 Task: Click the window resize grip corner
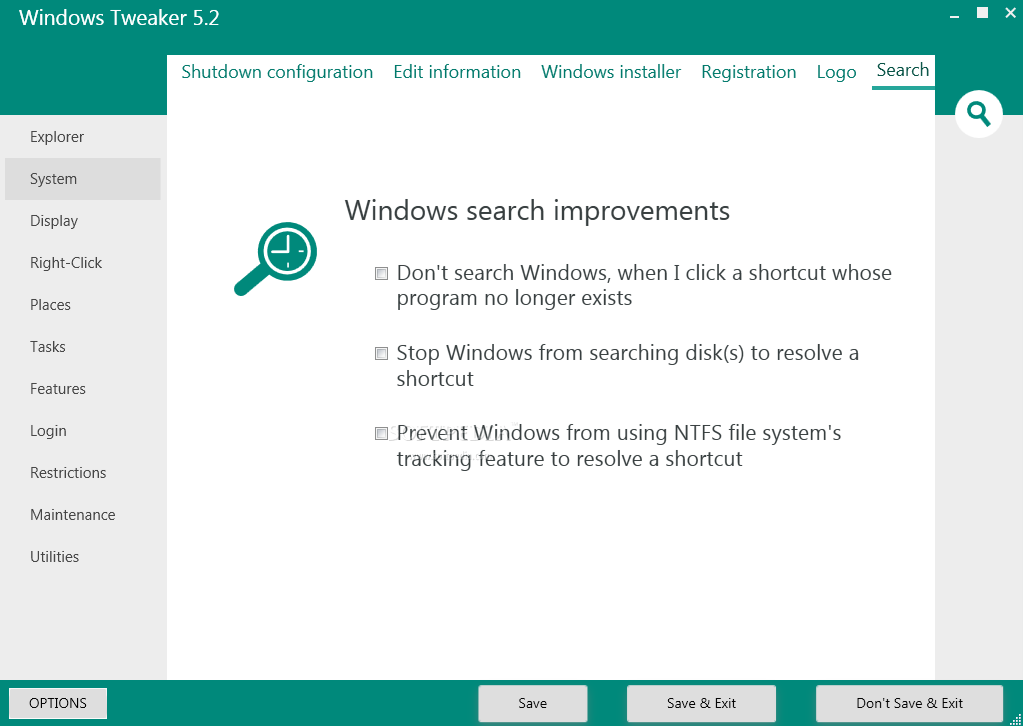click(1016, 719)
